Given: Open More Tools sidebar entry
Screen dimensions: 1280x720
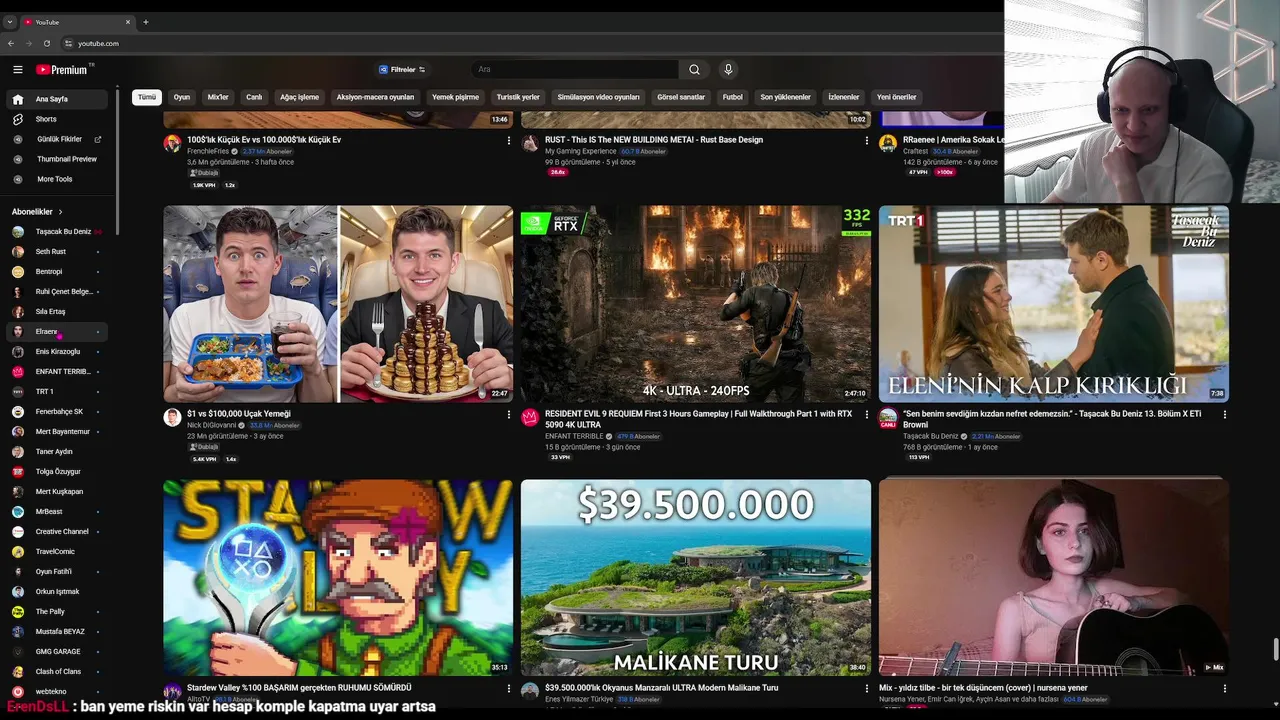Looking at the screenshot, I should coord(57,179).
